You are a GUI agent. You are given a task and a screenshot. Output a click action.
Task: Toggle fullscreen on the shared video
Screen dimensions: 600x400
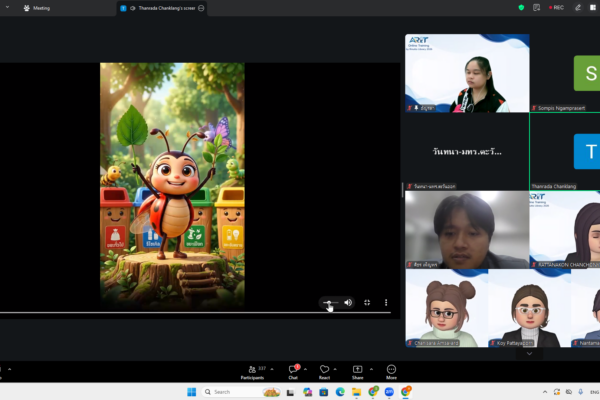click(367, 303)
